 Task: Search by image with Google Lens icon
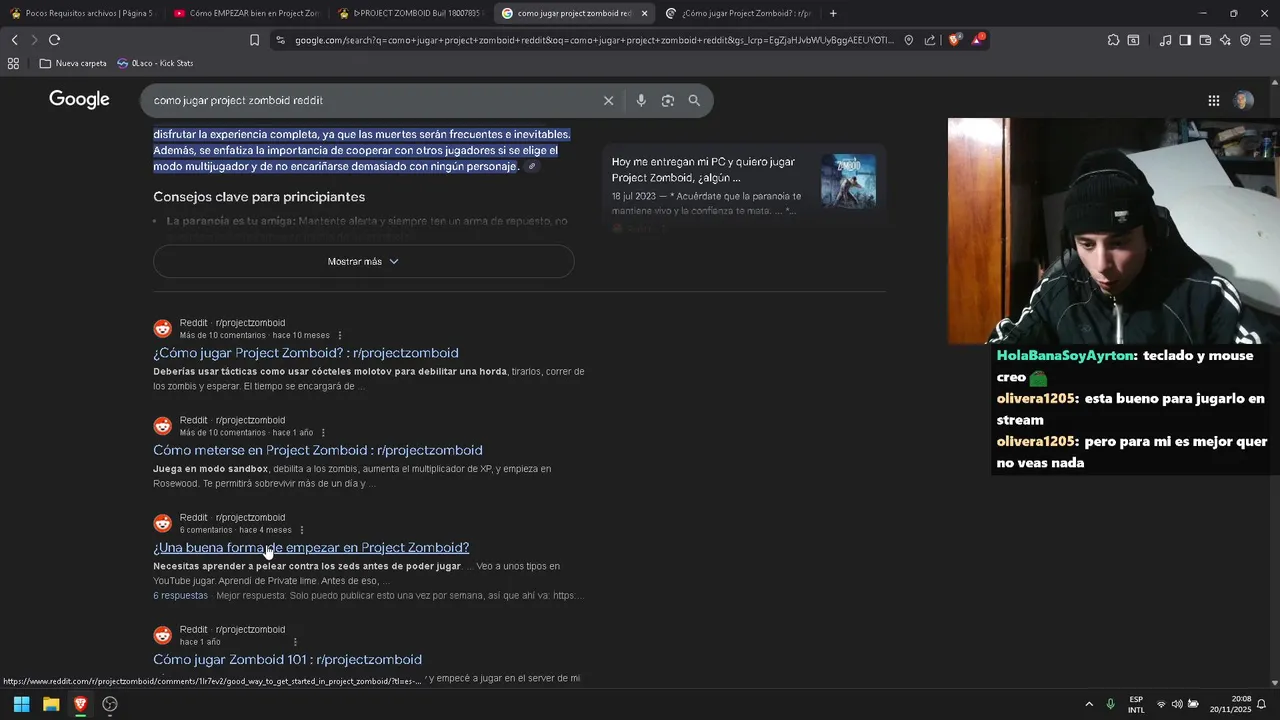click(x=667, y=100)
